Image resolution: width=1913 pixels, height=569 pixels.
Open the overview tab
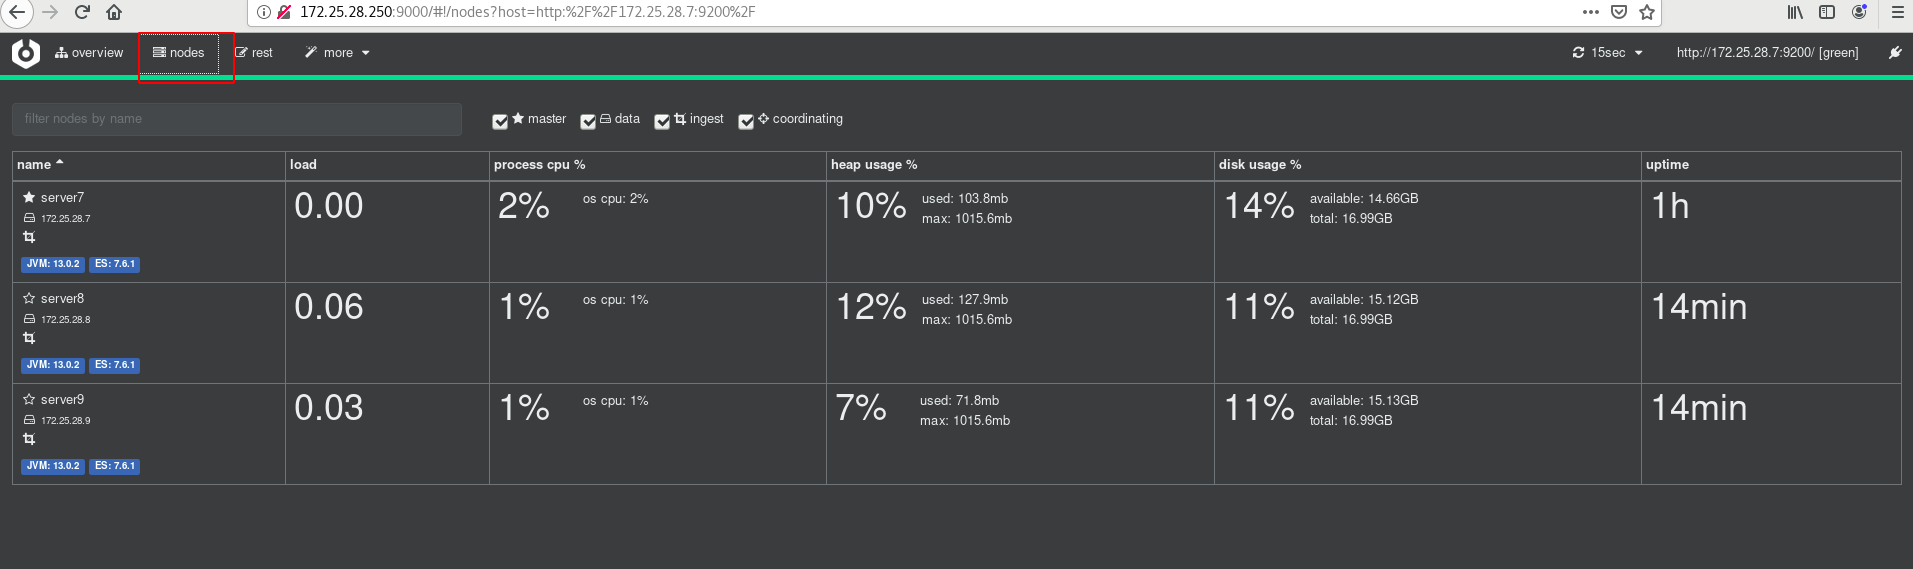tap(89, 53)
